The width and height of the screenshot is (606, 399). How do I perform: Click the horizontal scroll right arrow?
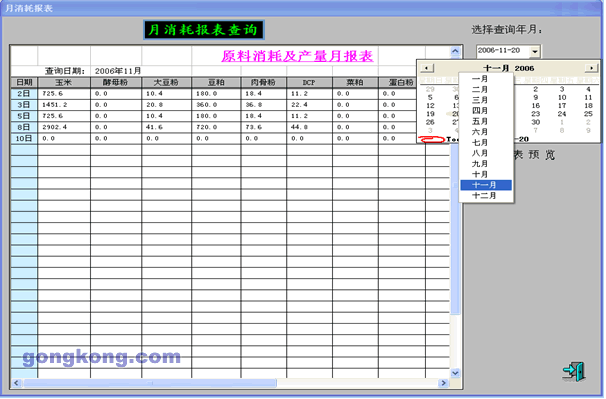click(x=443, y=383)
